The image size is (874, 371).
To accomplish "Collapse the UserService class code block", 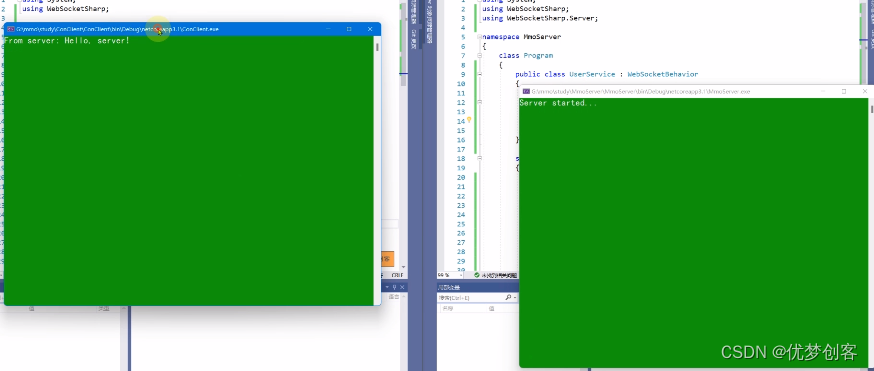I will click(x=479, y=74).
